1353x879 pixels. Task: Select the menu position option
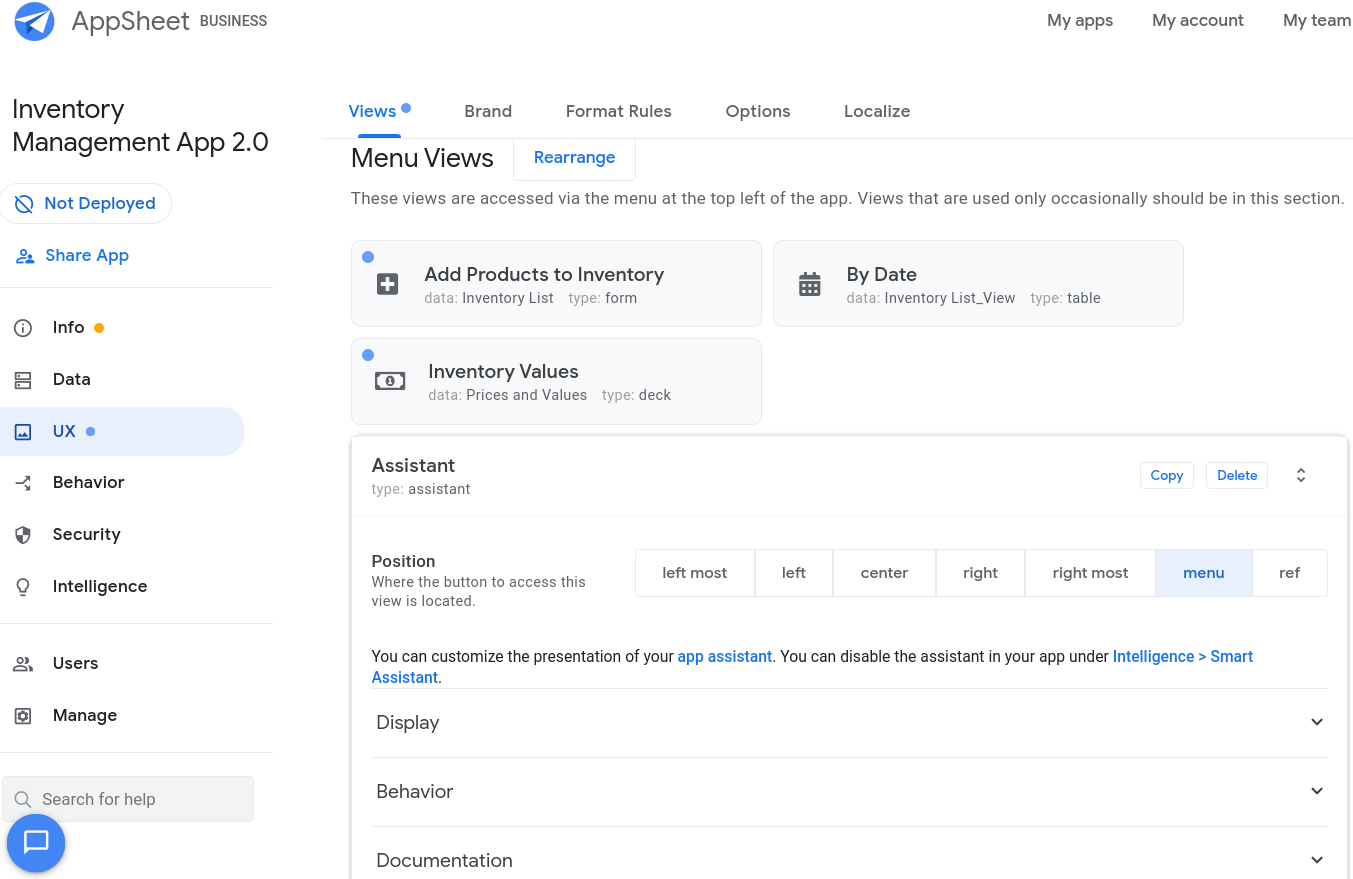[1204, 573]
